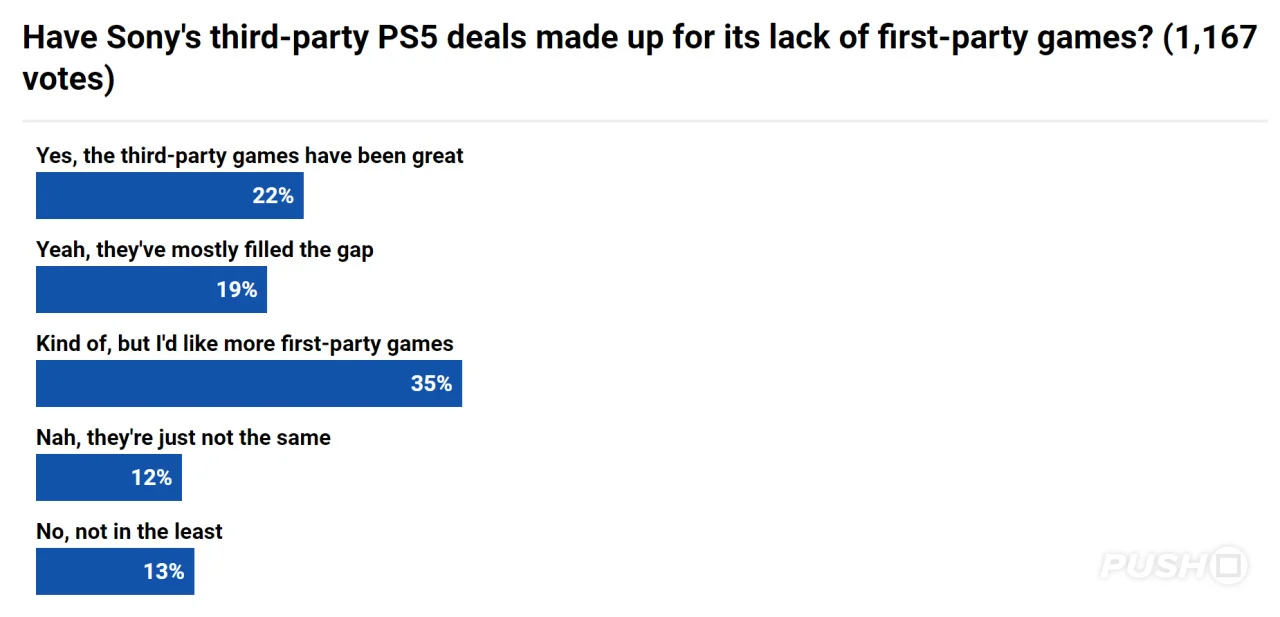Screen dimensions: 1280x617
Task: Select 'Kind of, but I'd like more first-party games'
Action: [245, 343]
